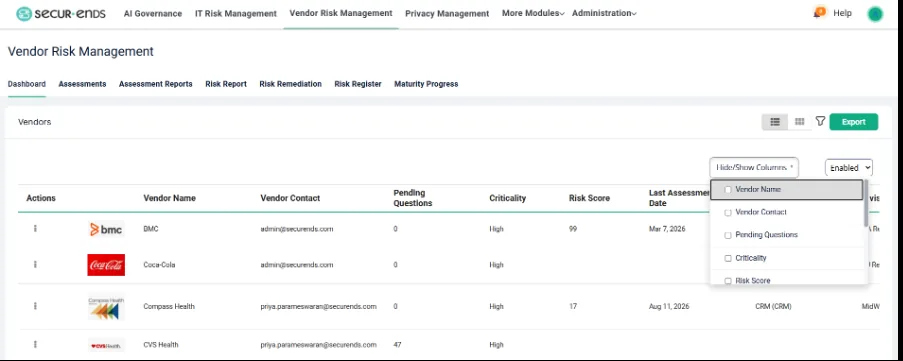The width and height of the screenshot is (903, 361).
Task: Sort by Vendor Contact column header
Action: (x=290, y=198)
